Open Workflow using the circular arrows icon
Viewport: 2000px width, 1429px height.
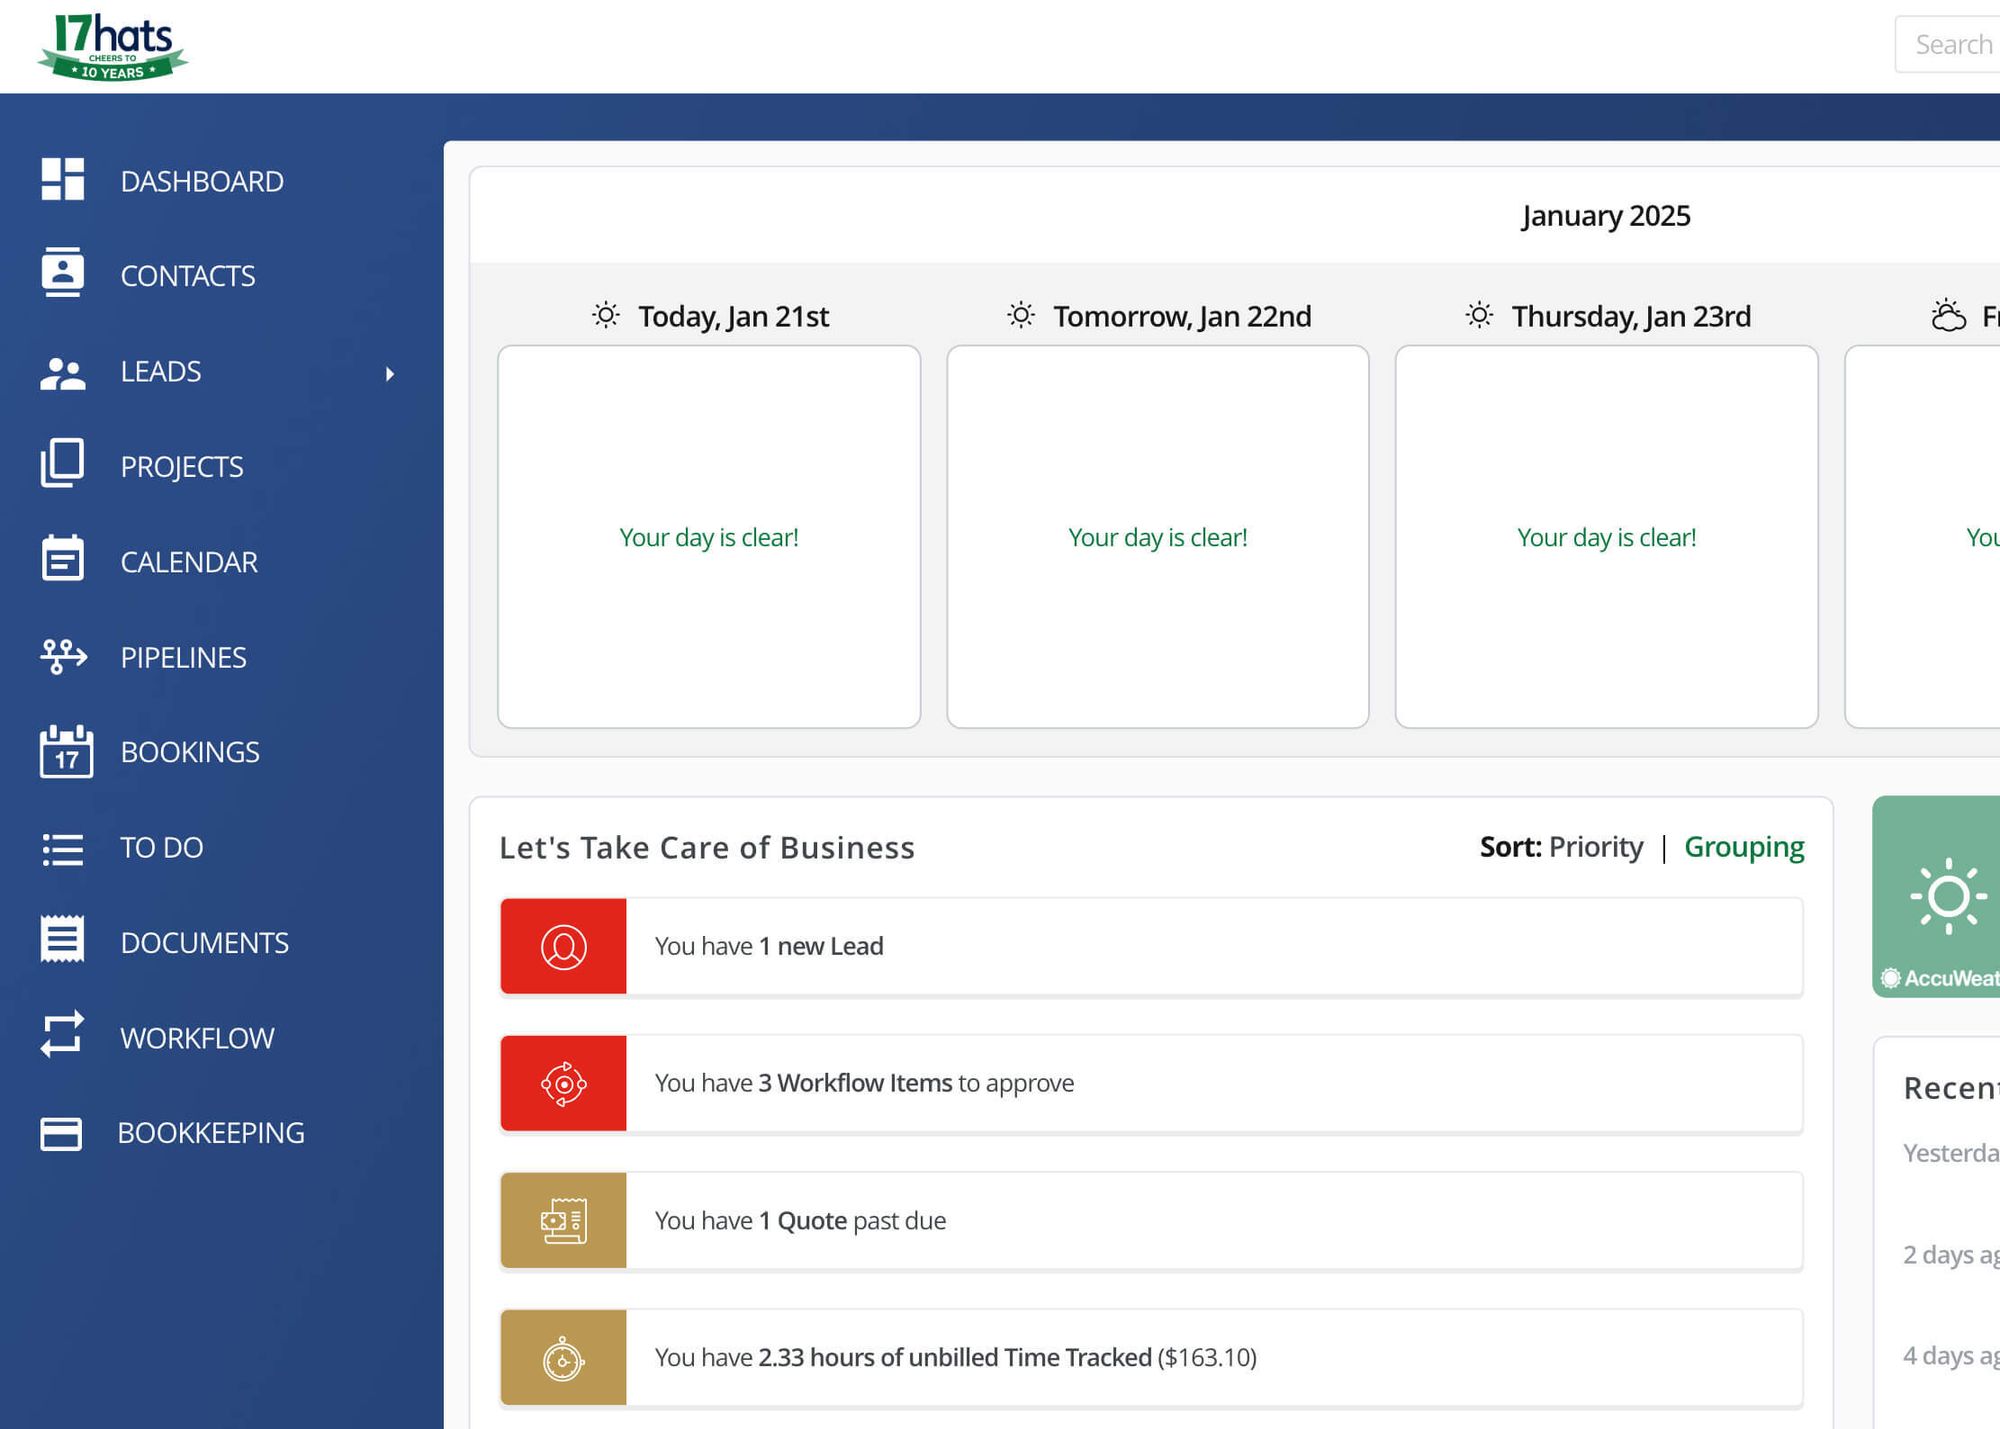pos(62,1037)
